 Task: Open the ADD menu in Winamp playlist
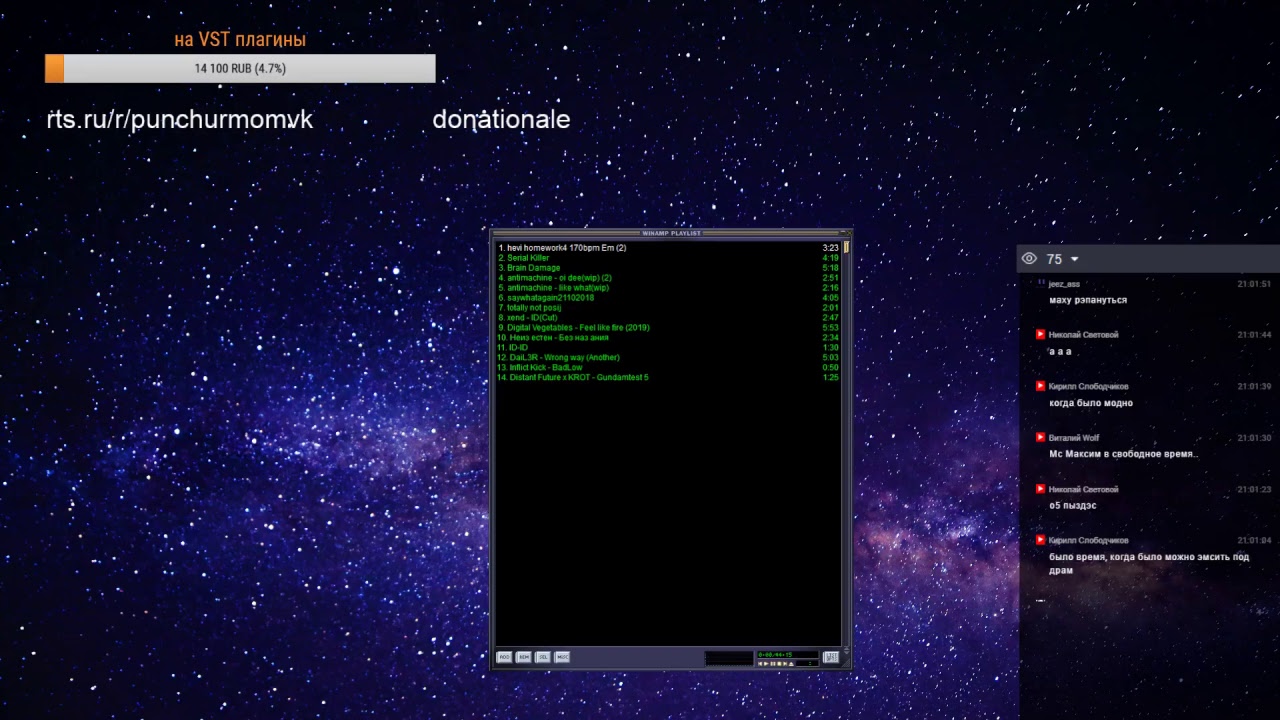tap(504, 657)
